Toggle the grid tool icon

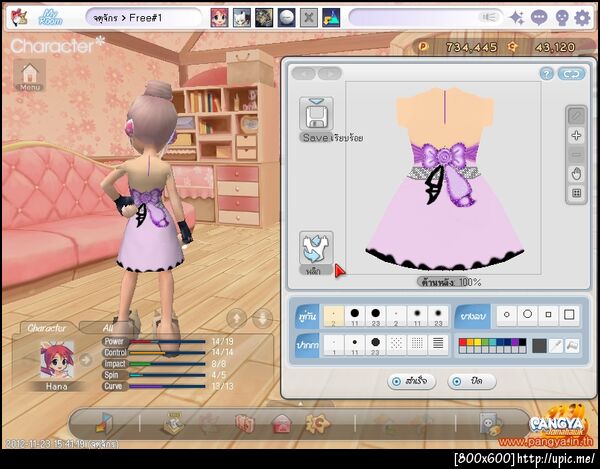pyautogui.click(x=576, y=193)
